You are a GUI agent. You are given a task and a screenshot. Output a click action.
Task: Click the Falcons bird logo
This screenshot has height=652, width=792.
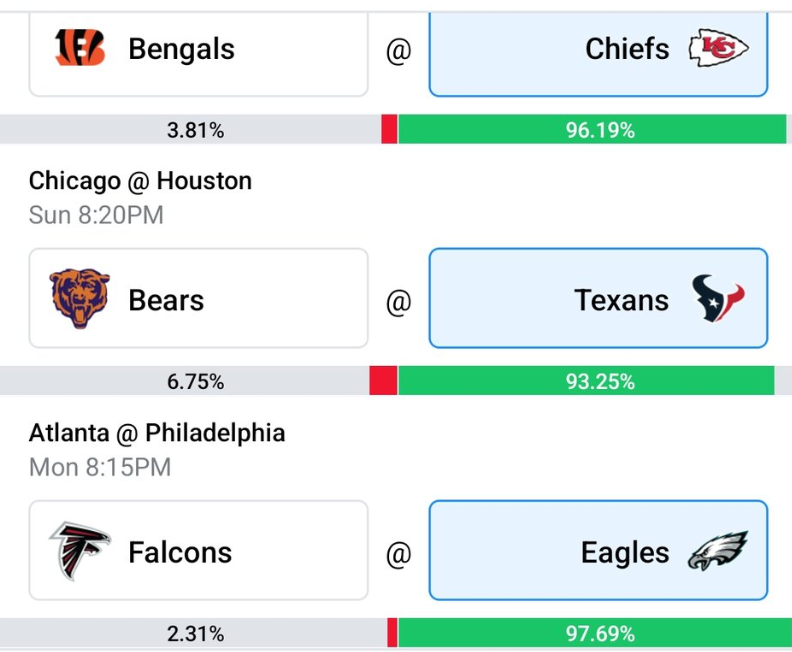[x=80, y=551]
